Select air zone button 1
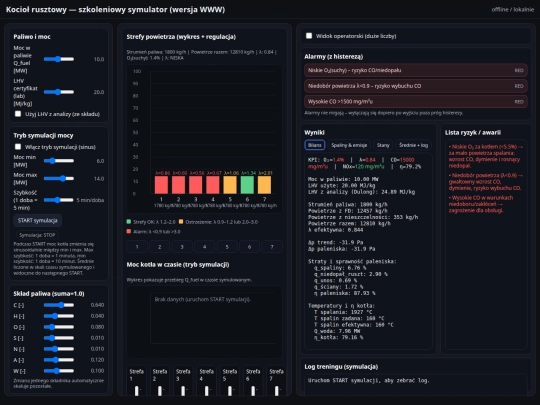The image size is (540, 405). (x=137, y=247)
